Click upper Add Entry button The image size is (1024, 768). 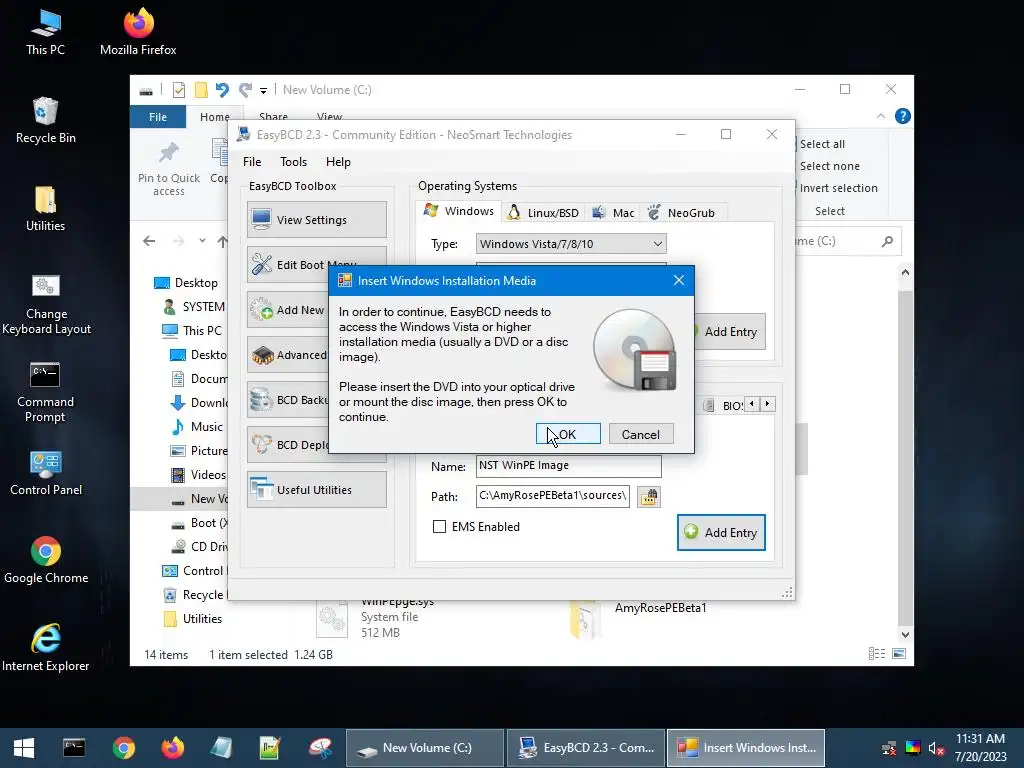pyautogui.click(x=730, y=332)
